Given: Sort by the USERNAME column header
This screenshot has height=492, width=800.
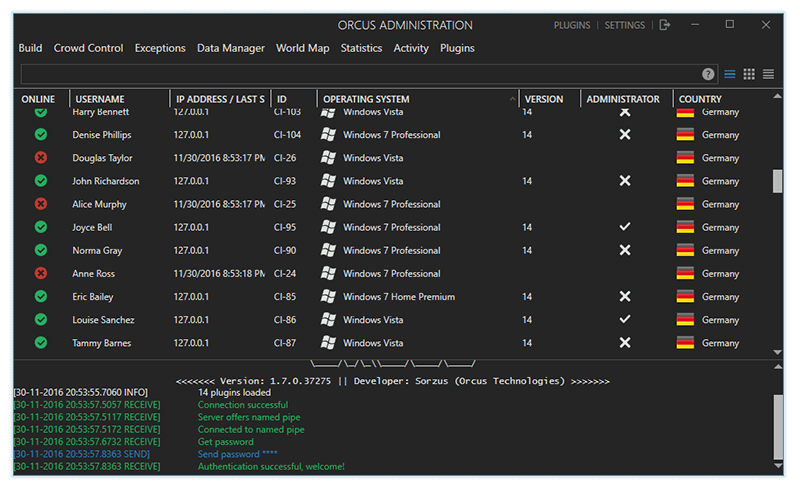Looking at the screenshot, I should (100, 99).
